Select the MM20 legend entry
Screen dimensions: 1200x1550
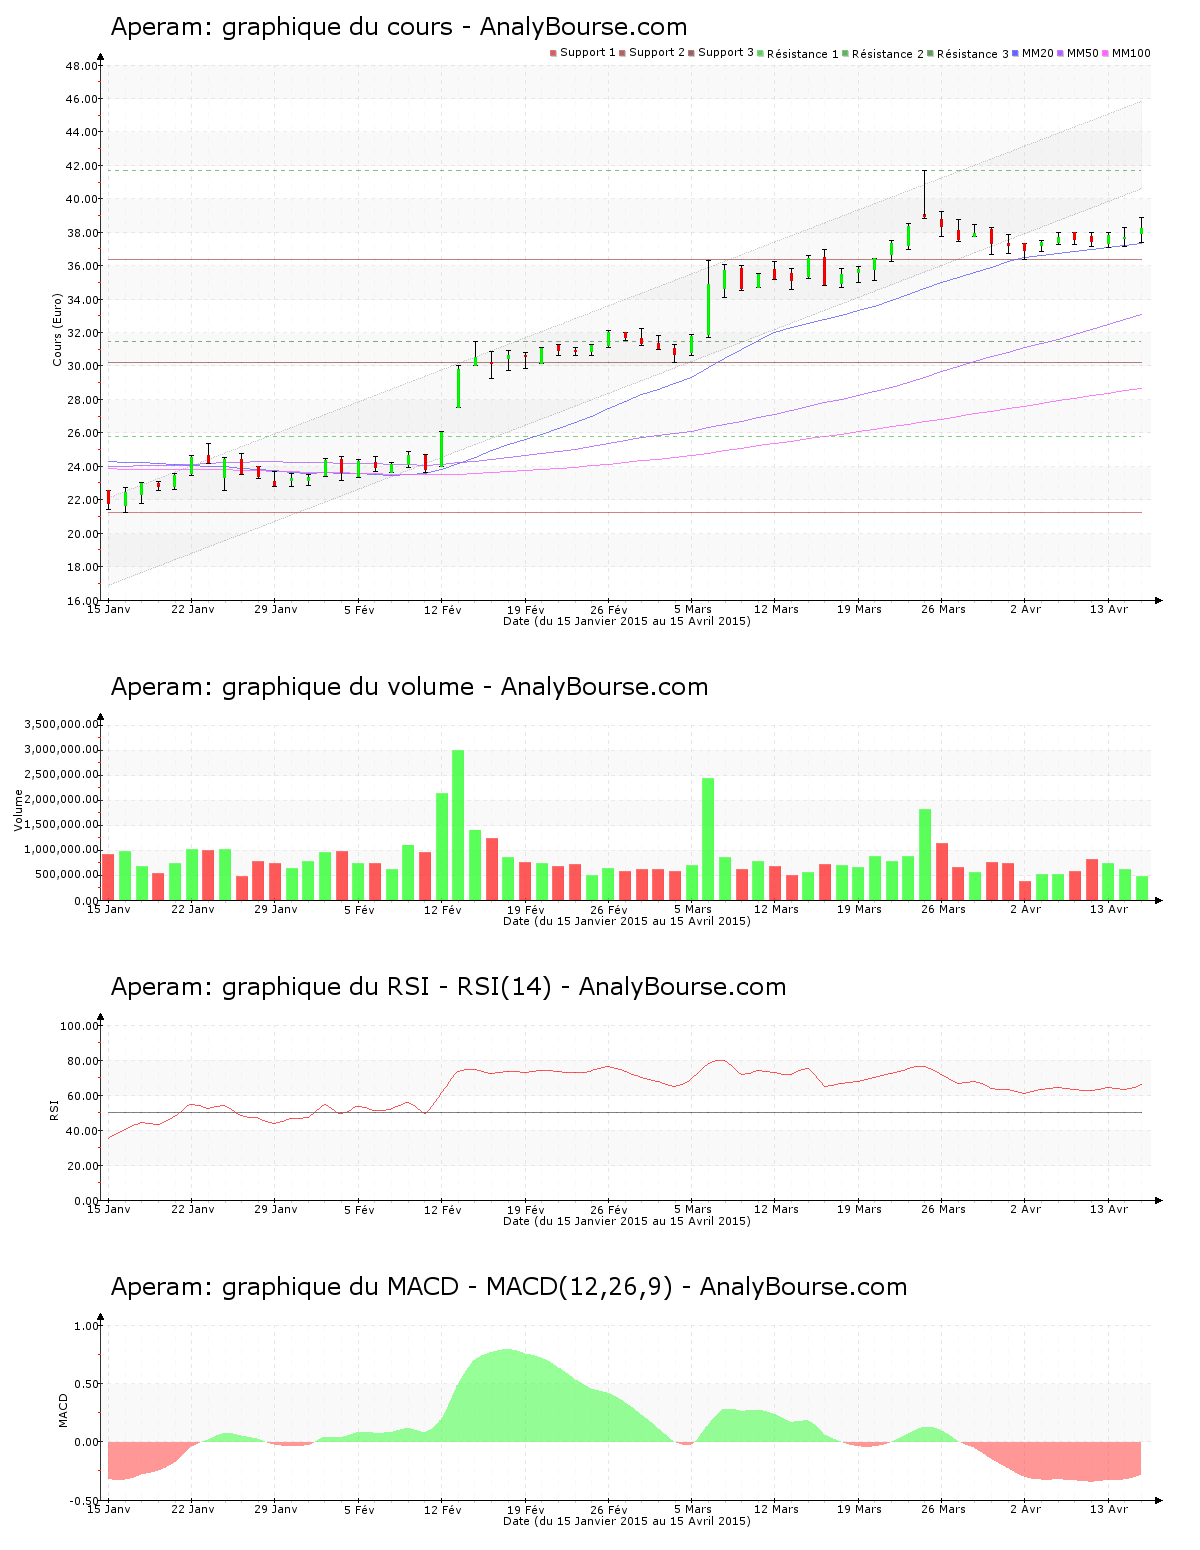(x=1033, y=53)
